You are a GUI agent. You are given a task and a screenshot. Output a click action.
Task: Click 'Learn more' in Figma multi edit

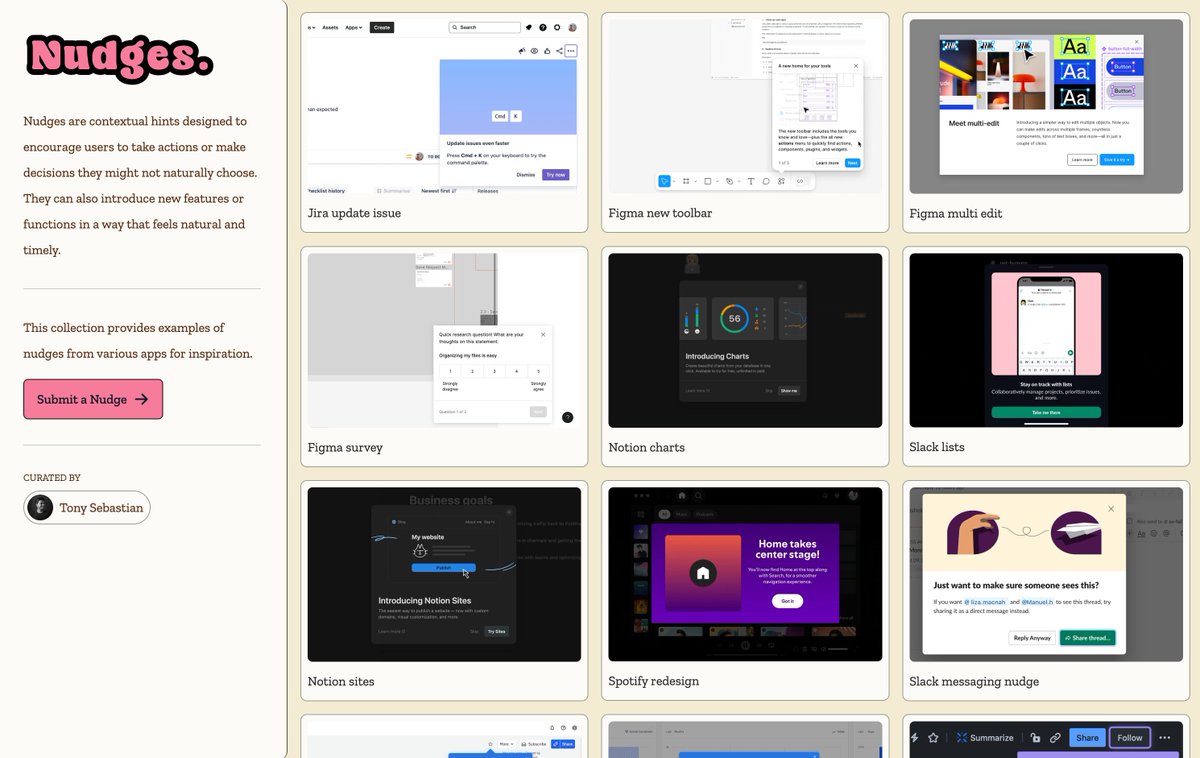click(1081, 159)
